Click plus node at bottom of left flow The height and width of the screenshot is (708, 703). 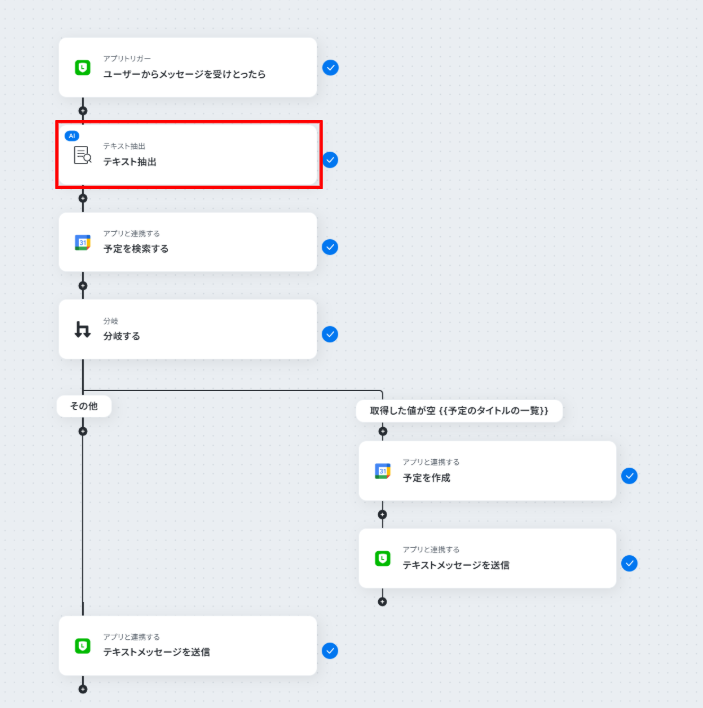pyautogui.click(x=83, y=688)
